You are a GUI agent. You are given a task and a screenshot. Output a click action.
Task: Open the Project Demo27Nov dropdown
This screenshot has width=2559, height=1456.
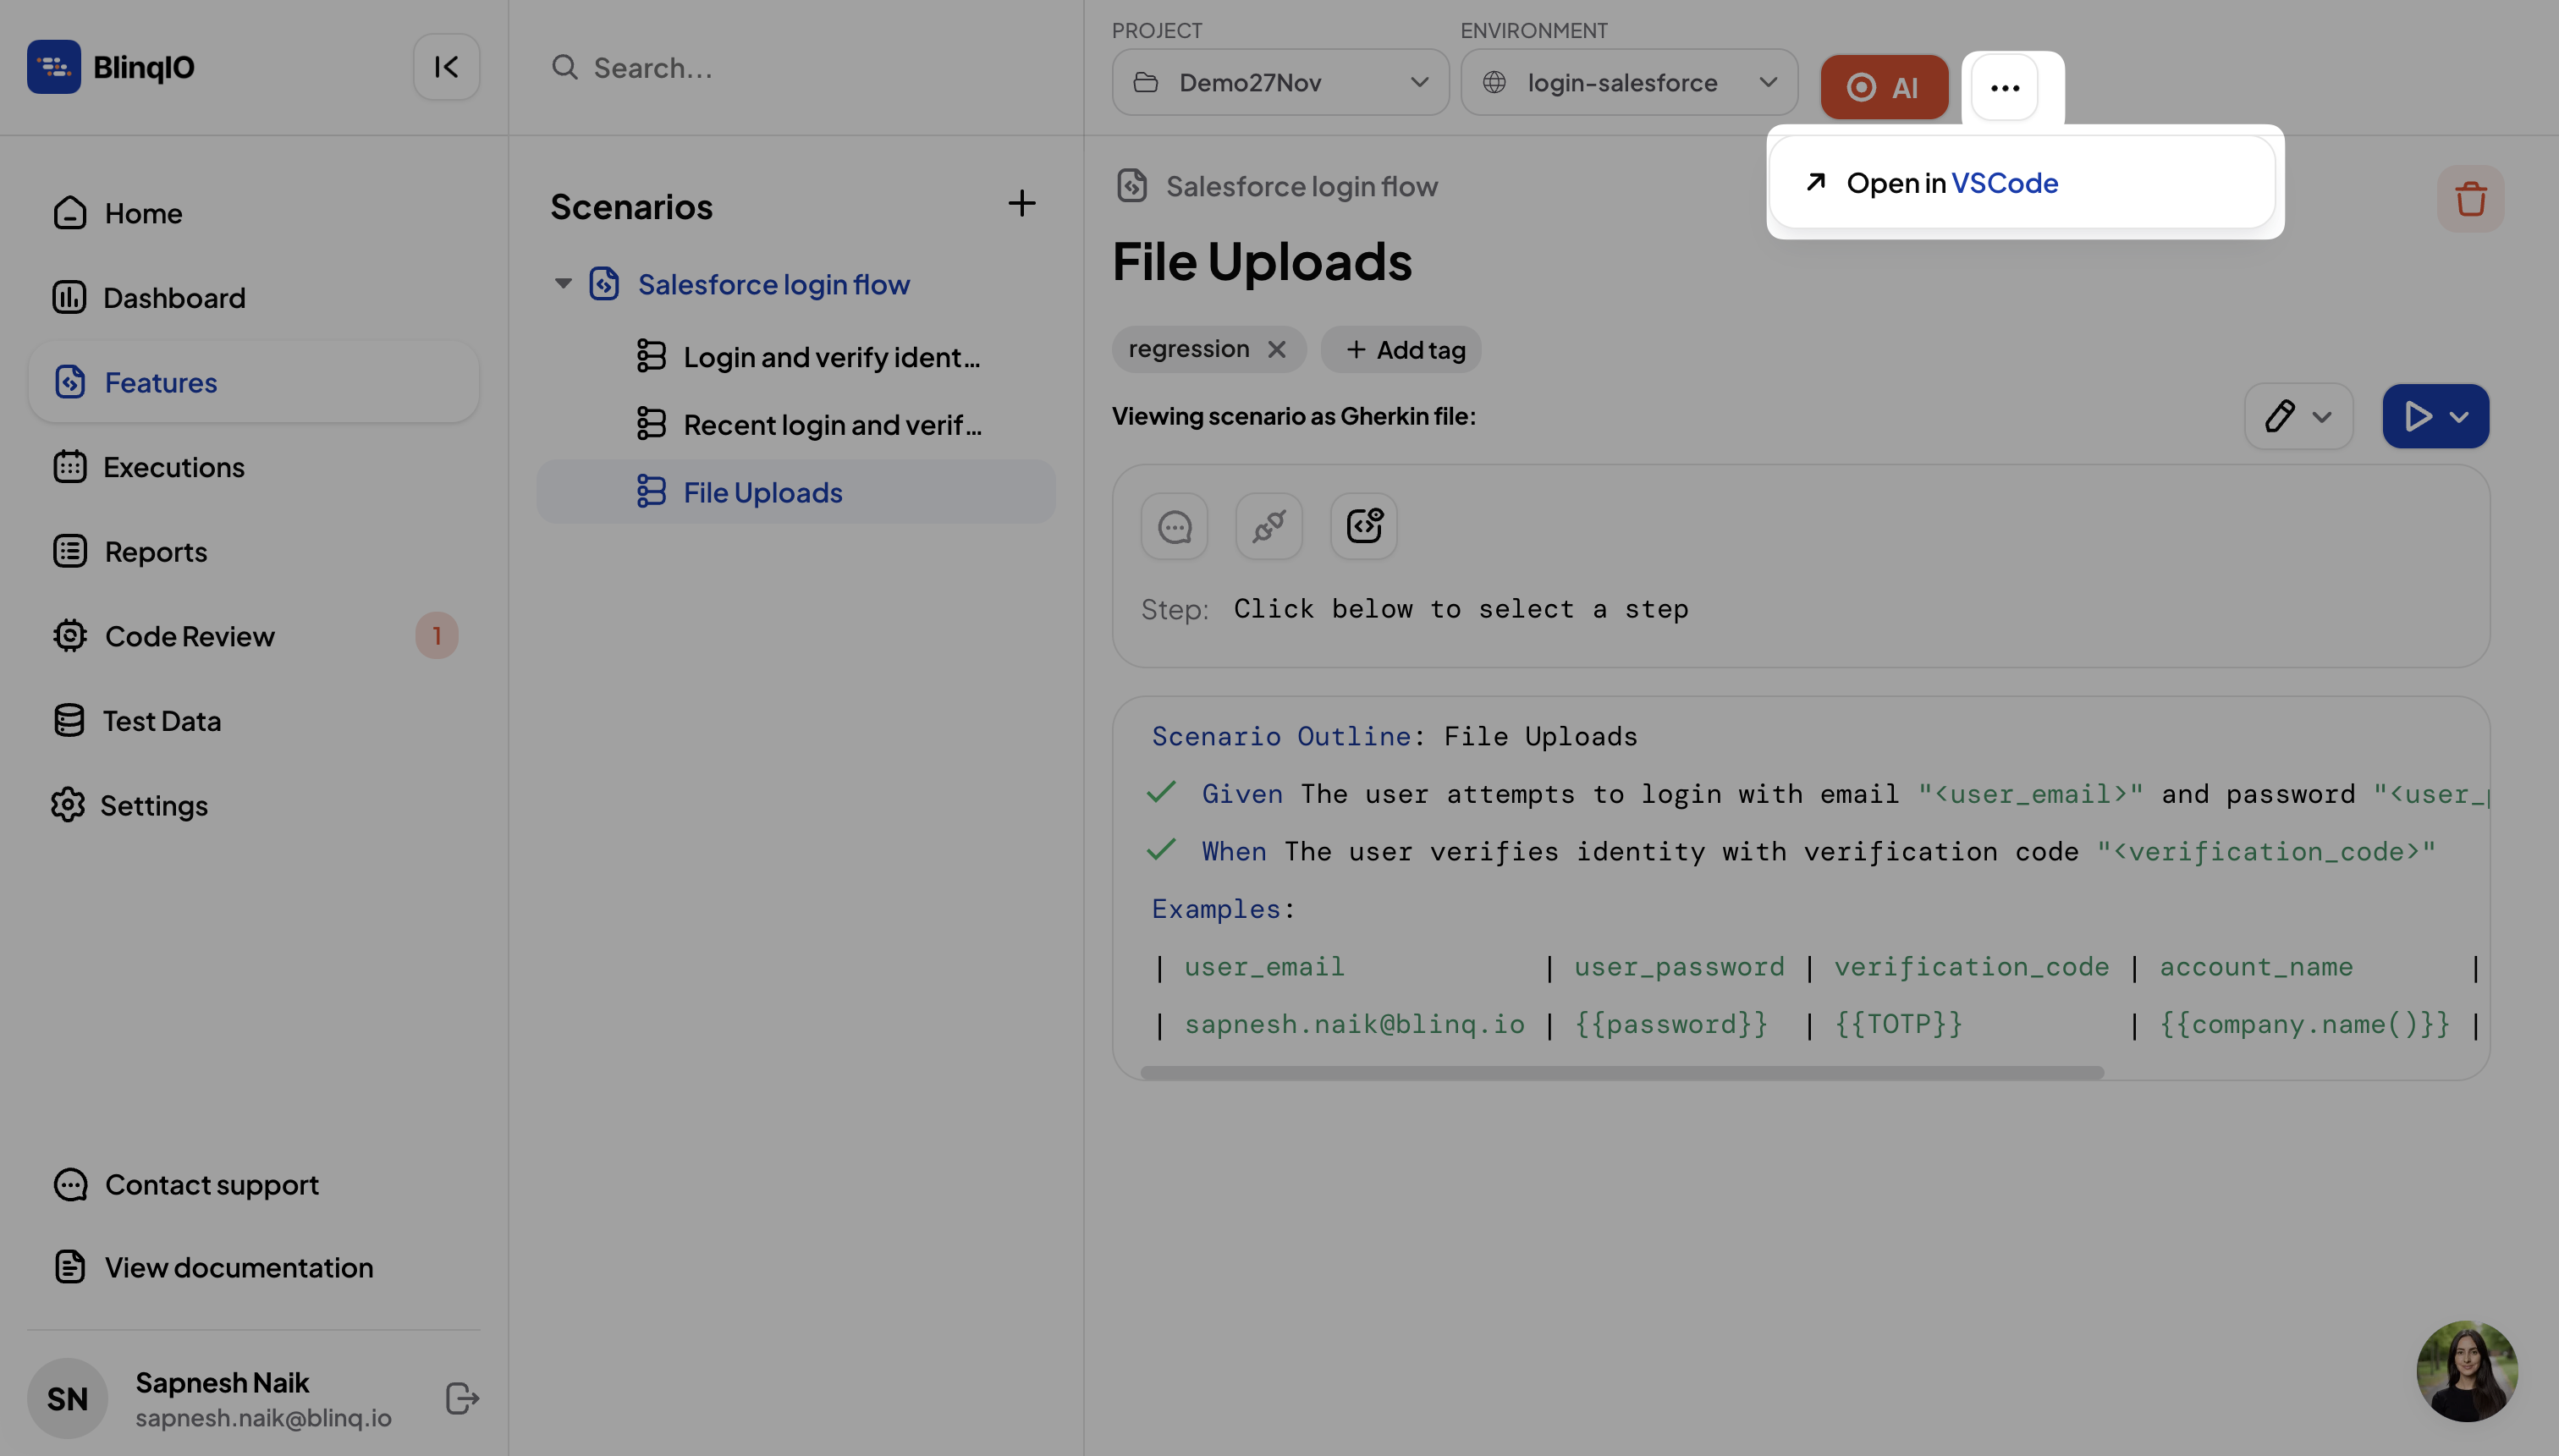pos(1280,83)
